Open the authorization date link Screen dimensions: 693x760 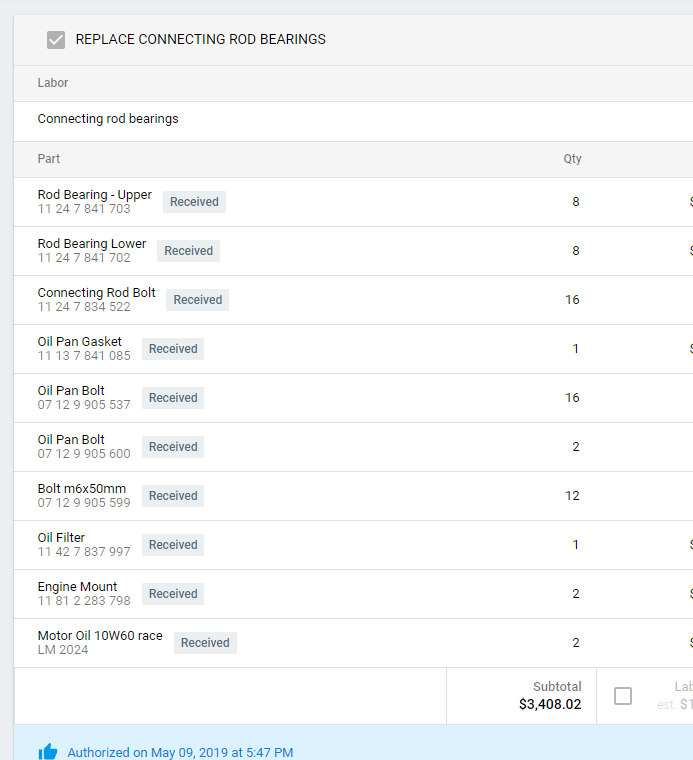coord(180,752)
